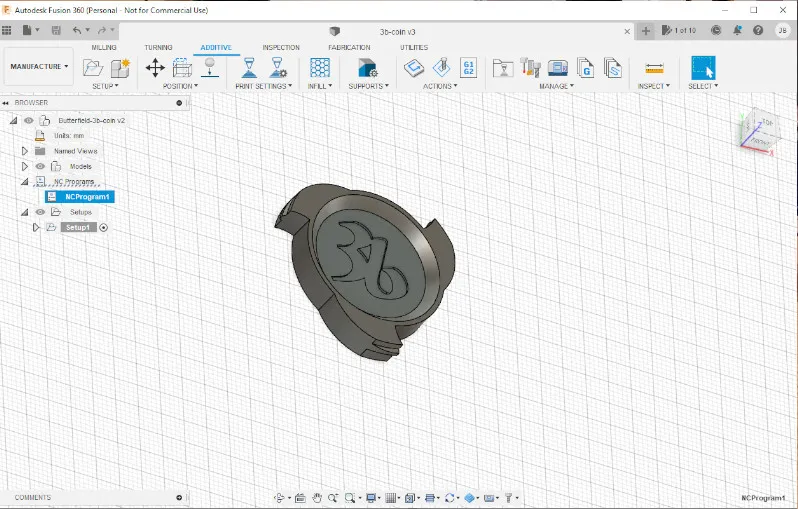
Task: Toggle visibility of Butterfield-3b-coin v2
Action: [29, 121]
